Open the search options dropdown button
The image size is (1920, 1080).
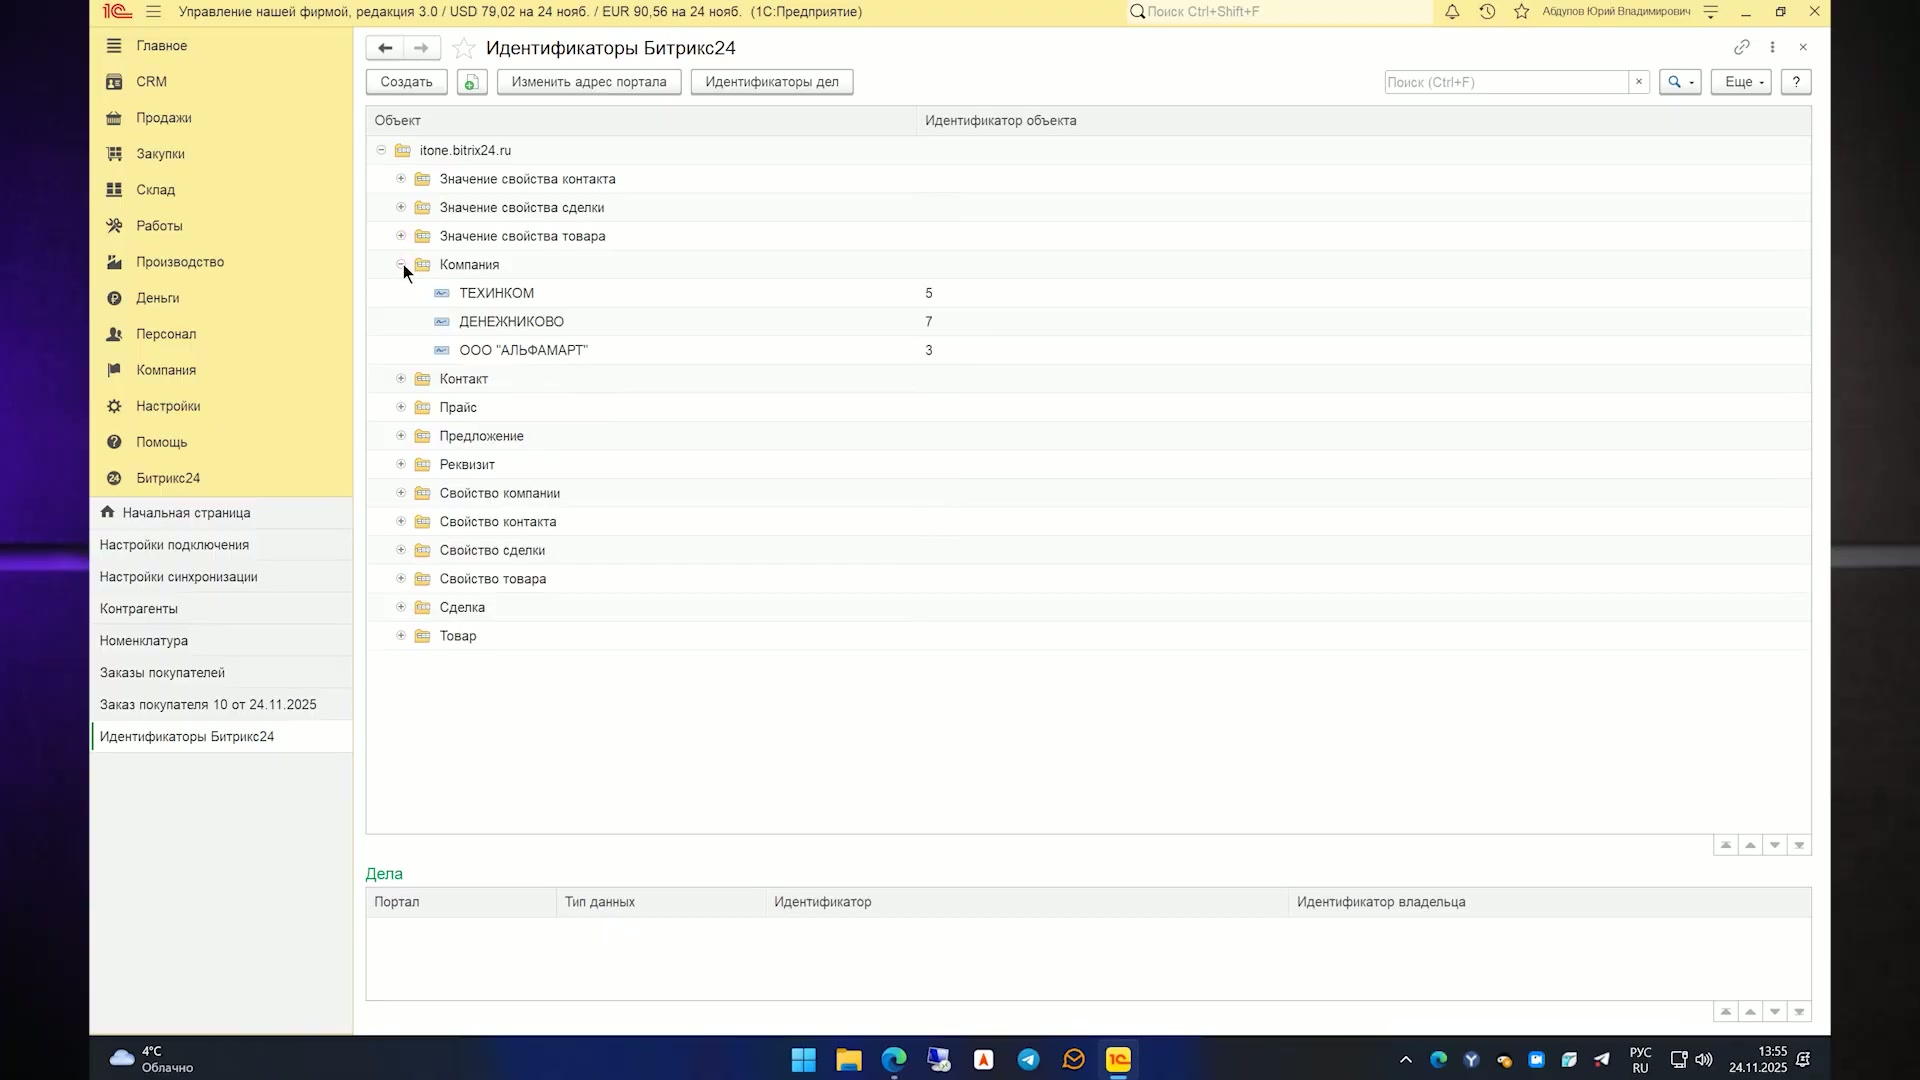(x=1680, y=82)
